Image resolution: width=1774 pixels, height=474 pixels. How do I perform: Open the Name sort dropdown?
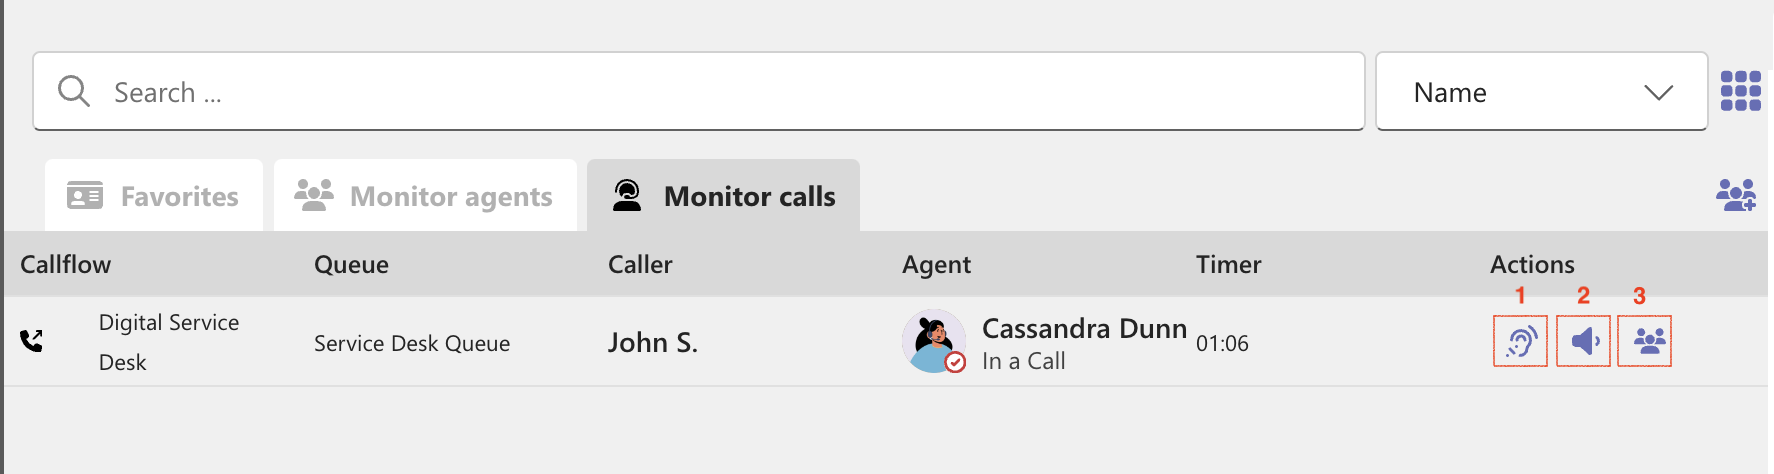pyautogui.click(x=1541, y=91)
